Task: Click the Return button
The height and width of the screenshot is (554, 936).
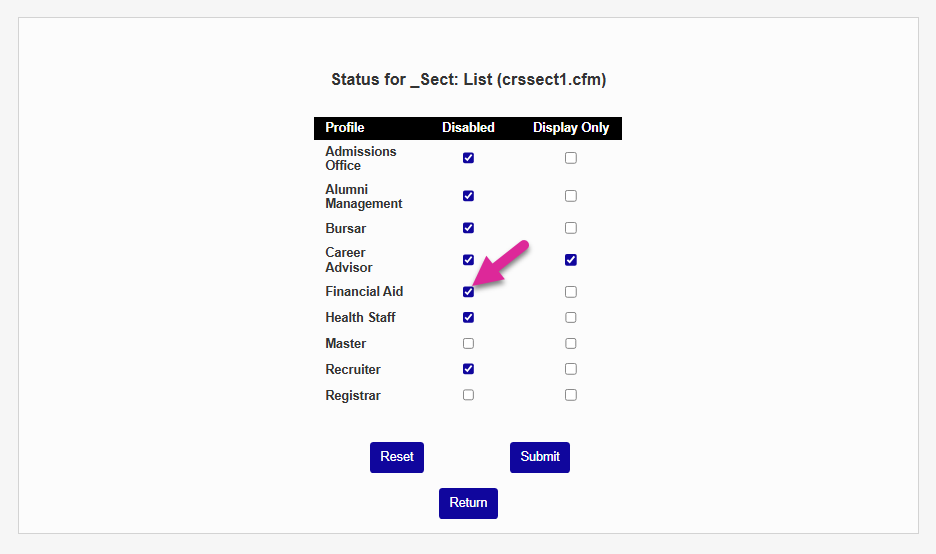Action: coord(468,503)
